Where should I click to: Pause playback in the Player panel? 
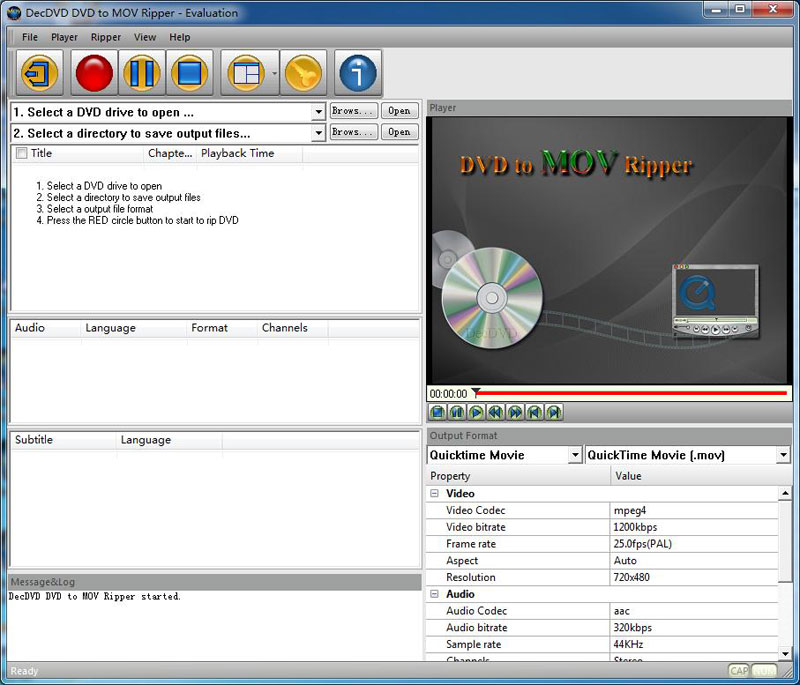457,412
